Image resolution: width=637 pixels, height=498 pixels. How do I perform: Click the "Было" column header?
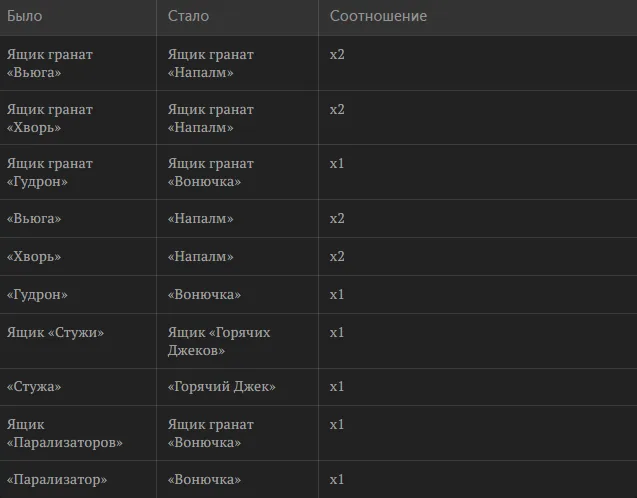[24, 16]
